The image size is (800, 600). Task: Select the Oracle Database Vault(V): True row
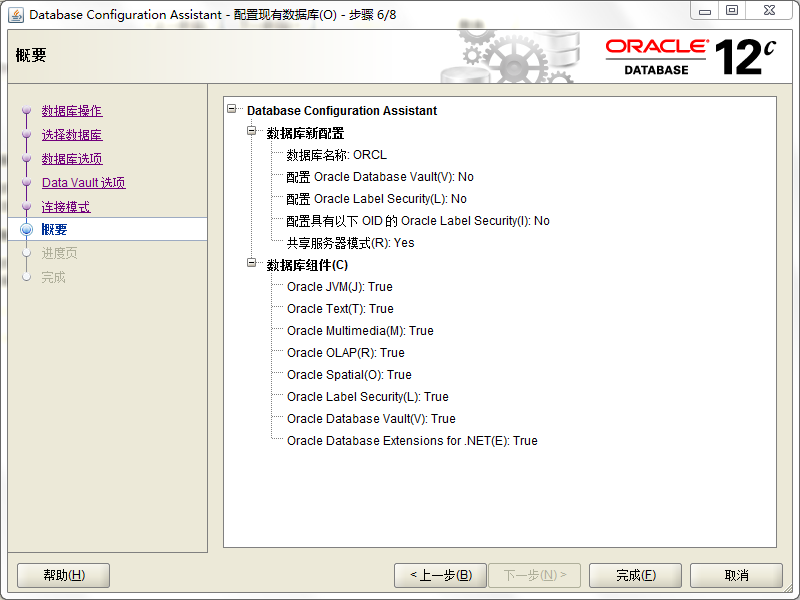[x=371, y=418]
